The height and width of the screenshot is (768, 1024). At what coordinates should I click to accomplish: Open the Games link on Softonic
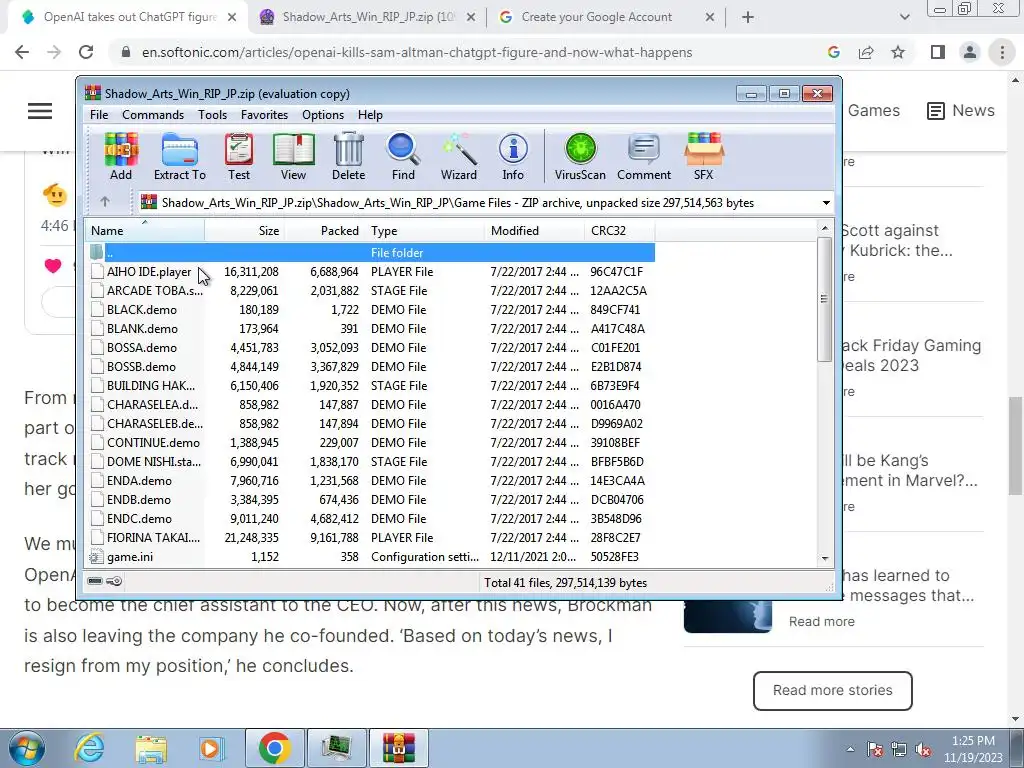873,110
